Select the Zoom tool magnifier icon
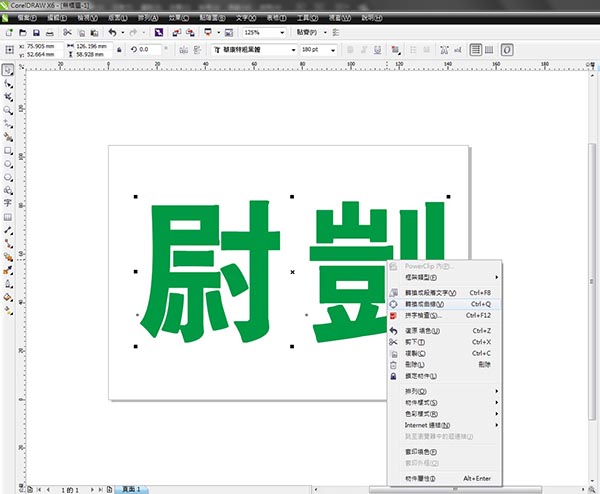The width and height of the screenshot is (600, 494). coord(8,110)
